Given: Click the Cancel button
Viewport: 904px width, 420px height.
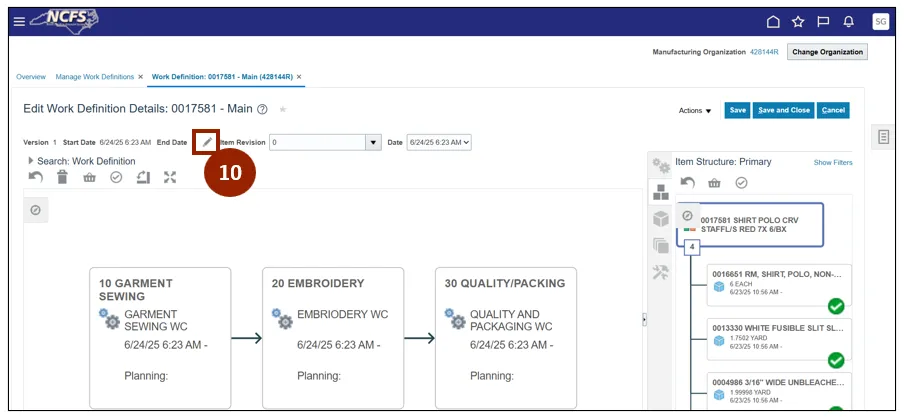Looking at the screenshot, I should pyautogui.click(x=833, y=110).
